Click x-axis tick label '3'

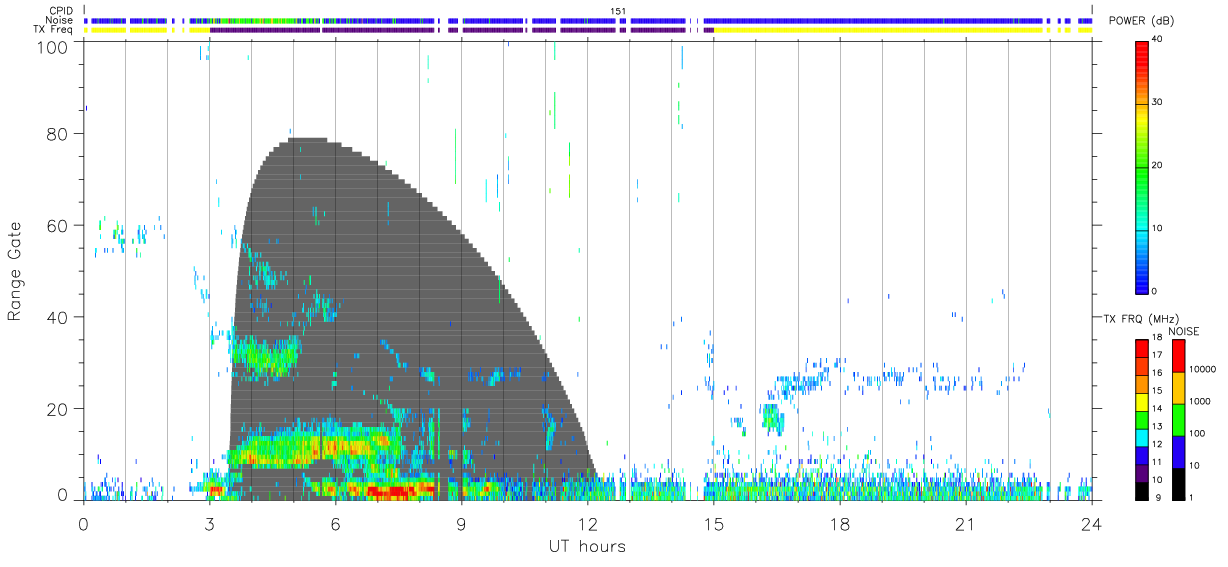click(x=209, y=524)
